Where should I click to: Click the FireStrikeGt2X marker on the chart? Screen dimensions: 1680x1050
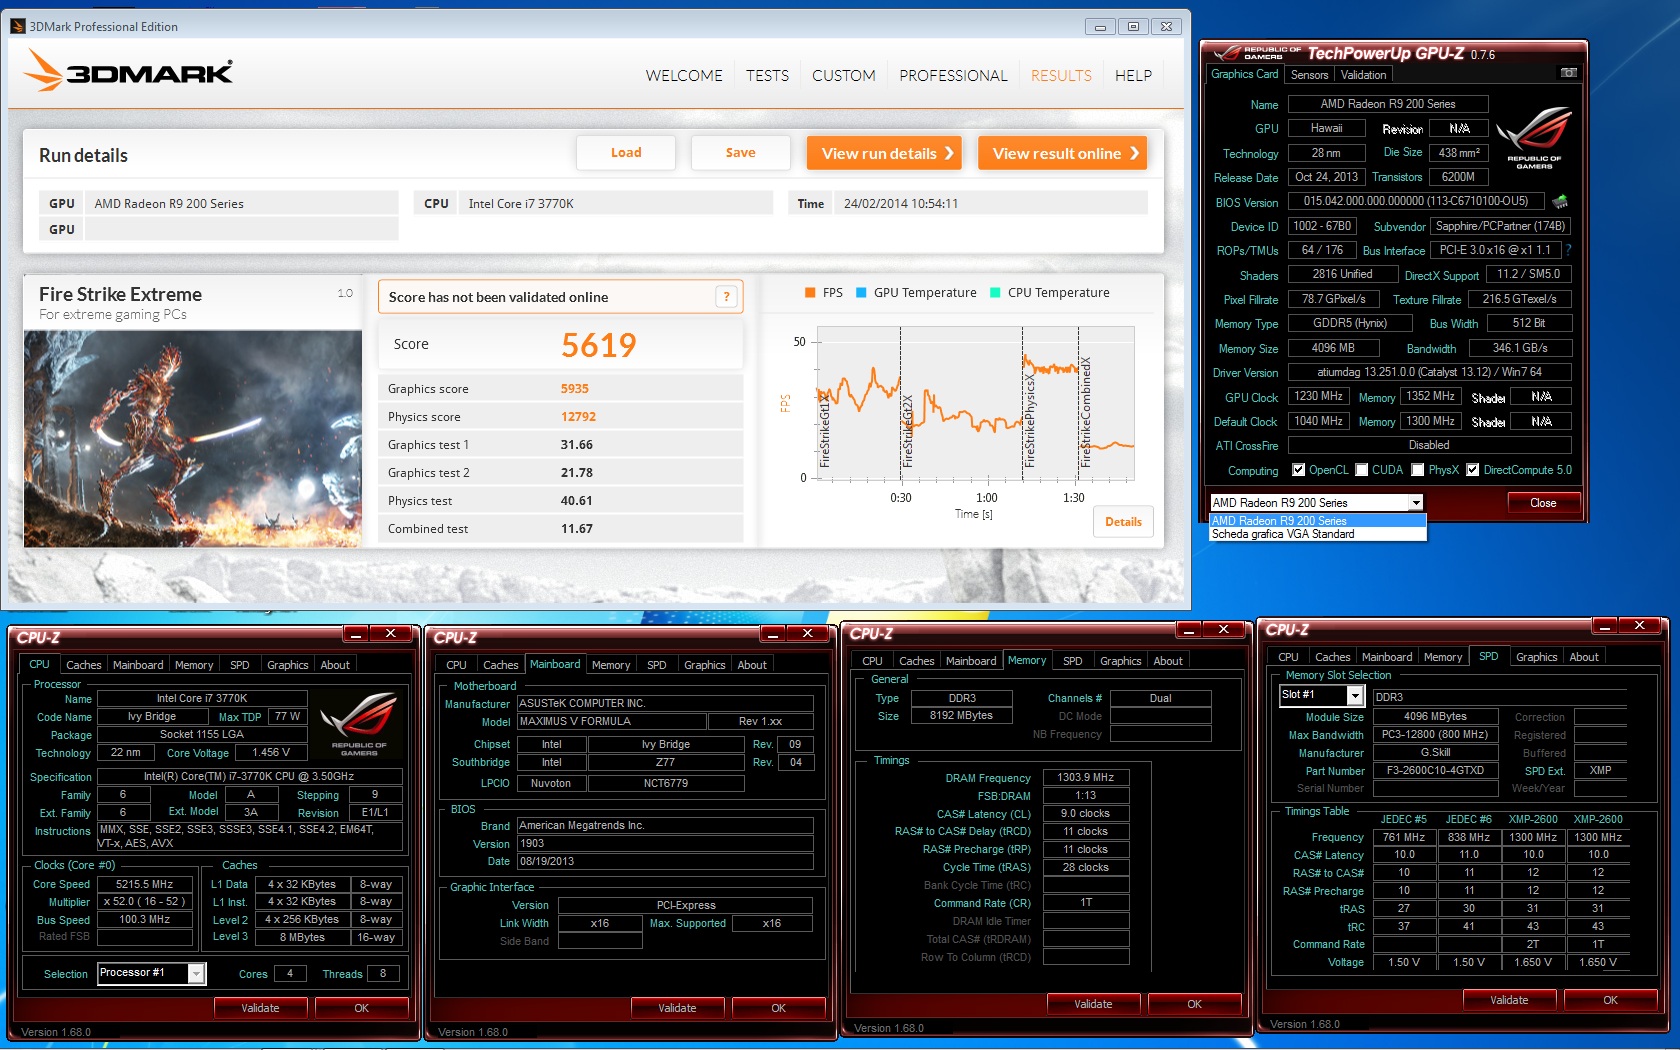click(907, 430)
